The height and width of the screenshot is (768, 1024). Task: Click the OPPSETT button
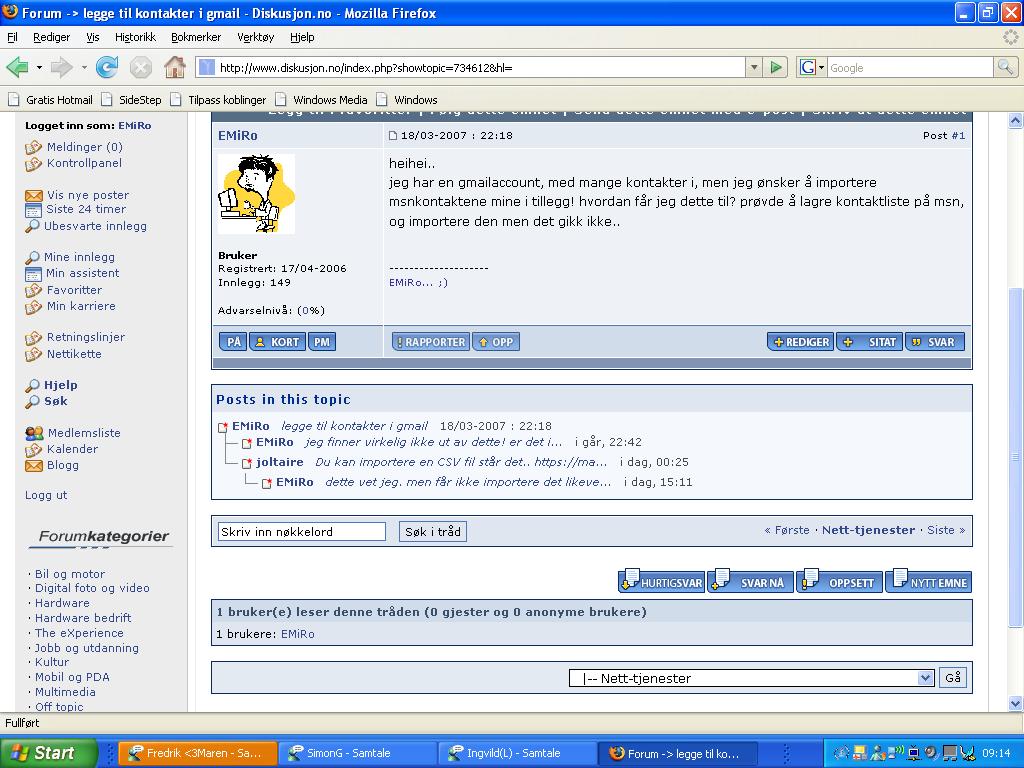840,581
